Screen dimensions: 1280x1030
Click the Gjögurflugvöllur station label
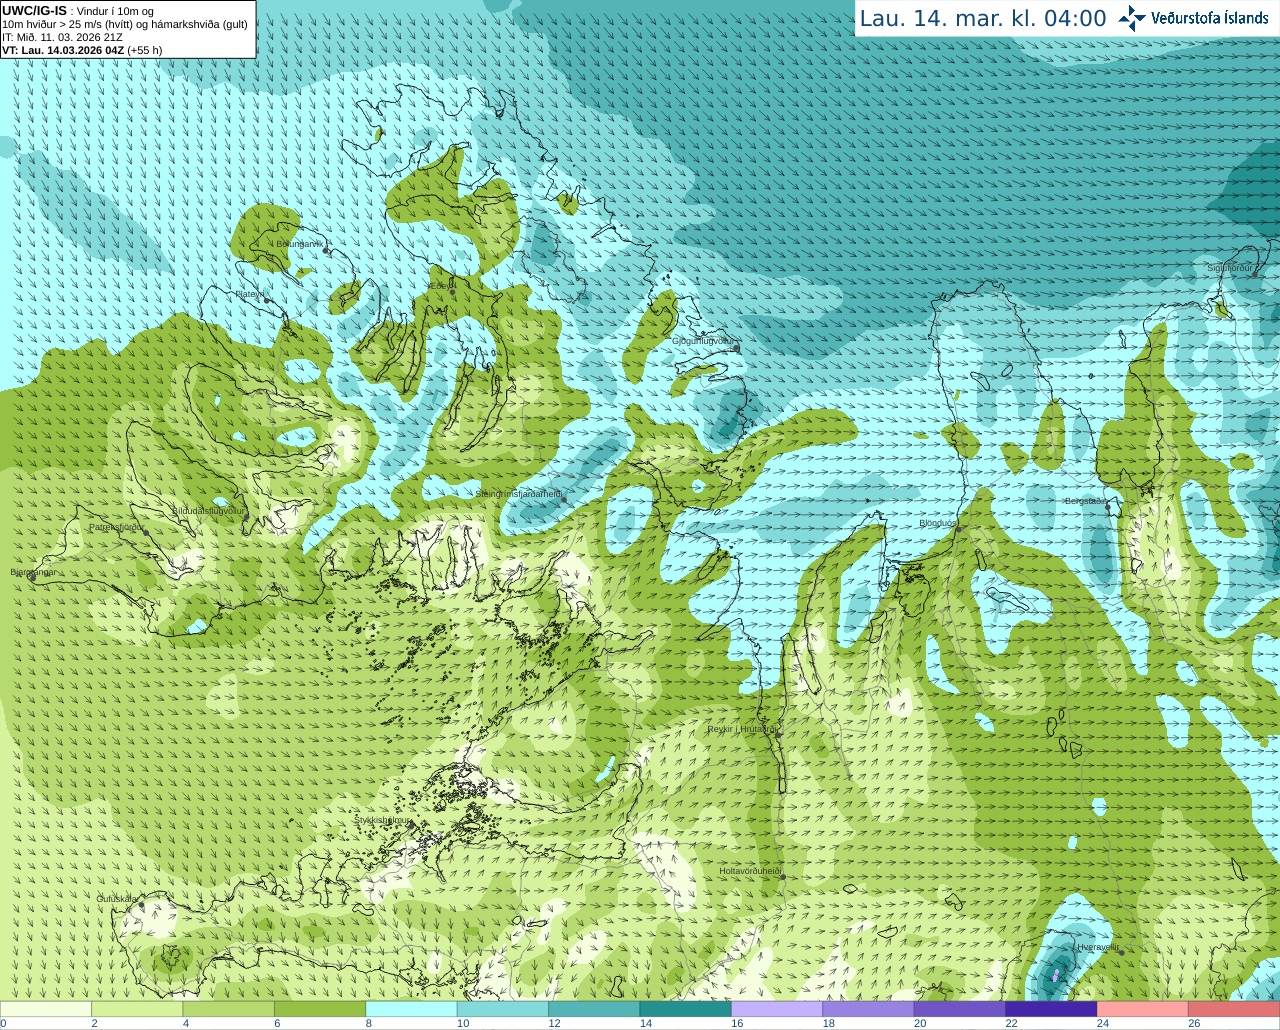[703, 341]
